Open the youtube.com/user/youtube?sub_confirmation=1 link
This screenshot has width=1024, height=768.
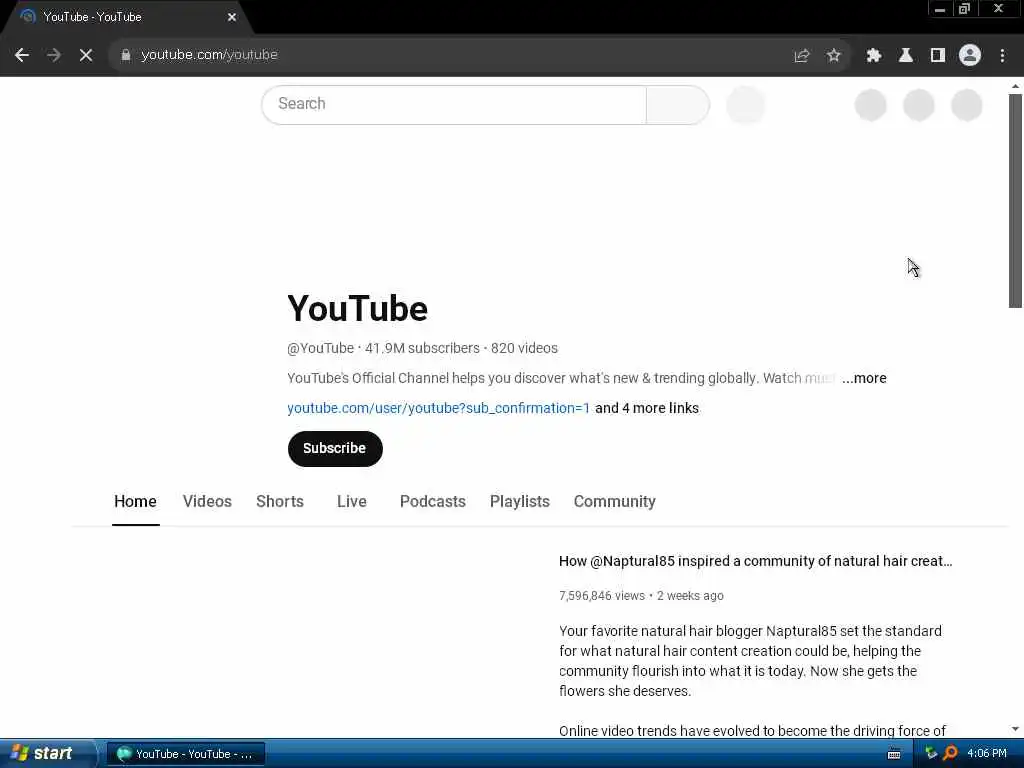438,408
